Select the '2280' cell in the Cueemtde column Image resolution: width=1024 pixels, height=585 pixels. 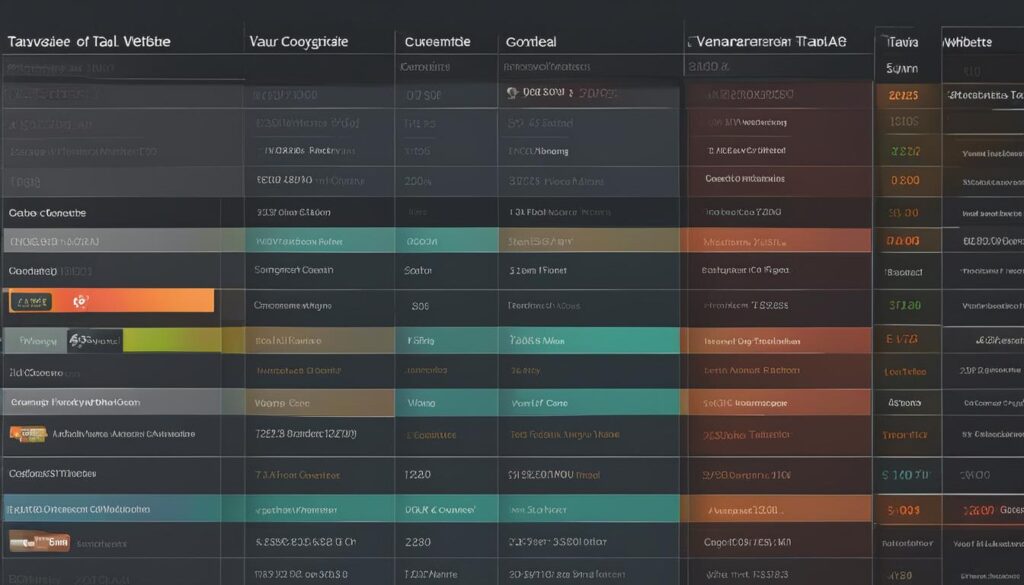click(417, 542)
